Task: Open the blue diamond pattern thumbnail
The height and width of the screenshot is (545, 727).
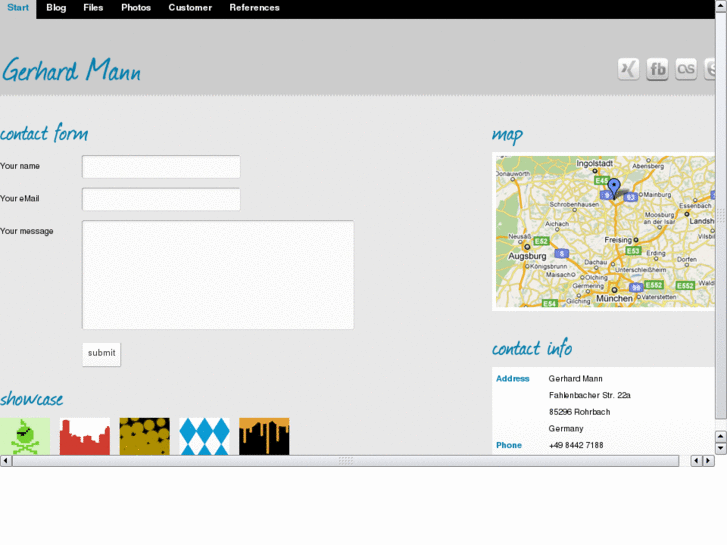Action: 204,436
